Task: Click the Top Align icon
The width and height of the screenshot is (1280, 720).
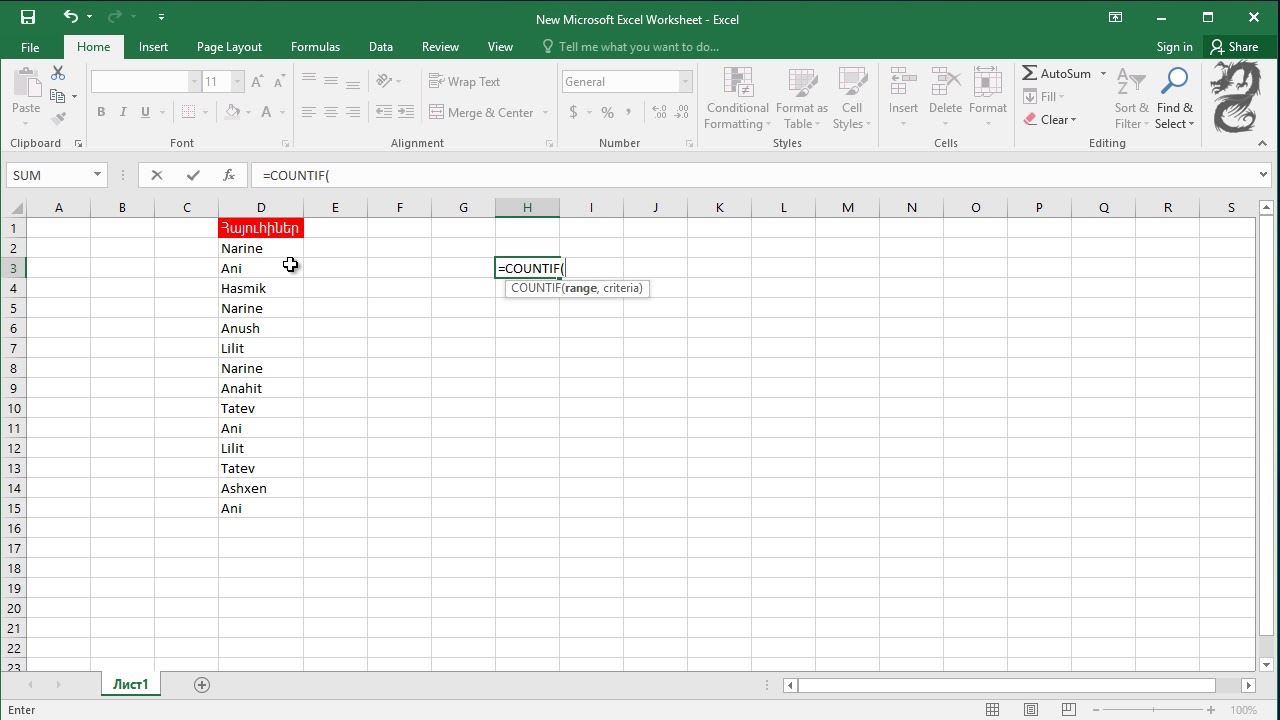Action: coord(309,82)
